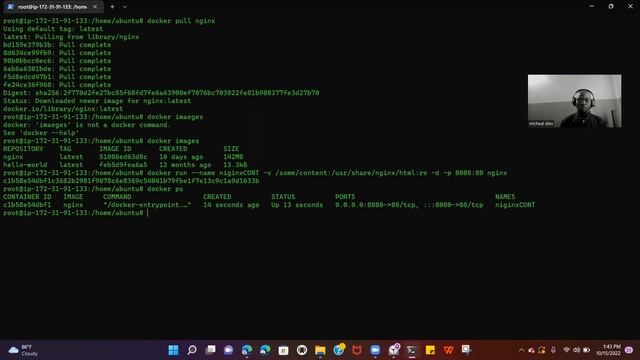Click the battery status icon
This screenshot has width=640, height=360.
tap(587, 350)
